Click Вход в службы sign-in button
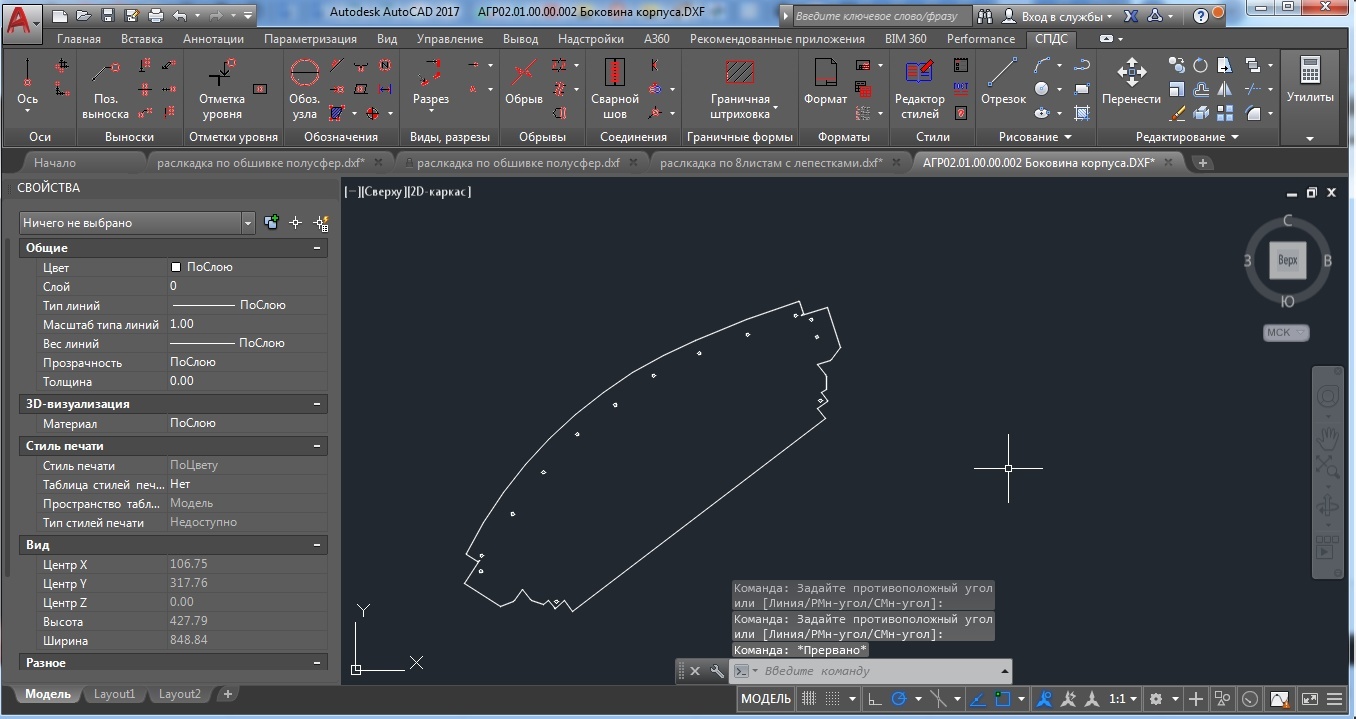This screenshot has height=719, width=1356. click(x=1058, y=16)
